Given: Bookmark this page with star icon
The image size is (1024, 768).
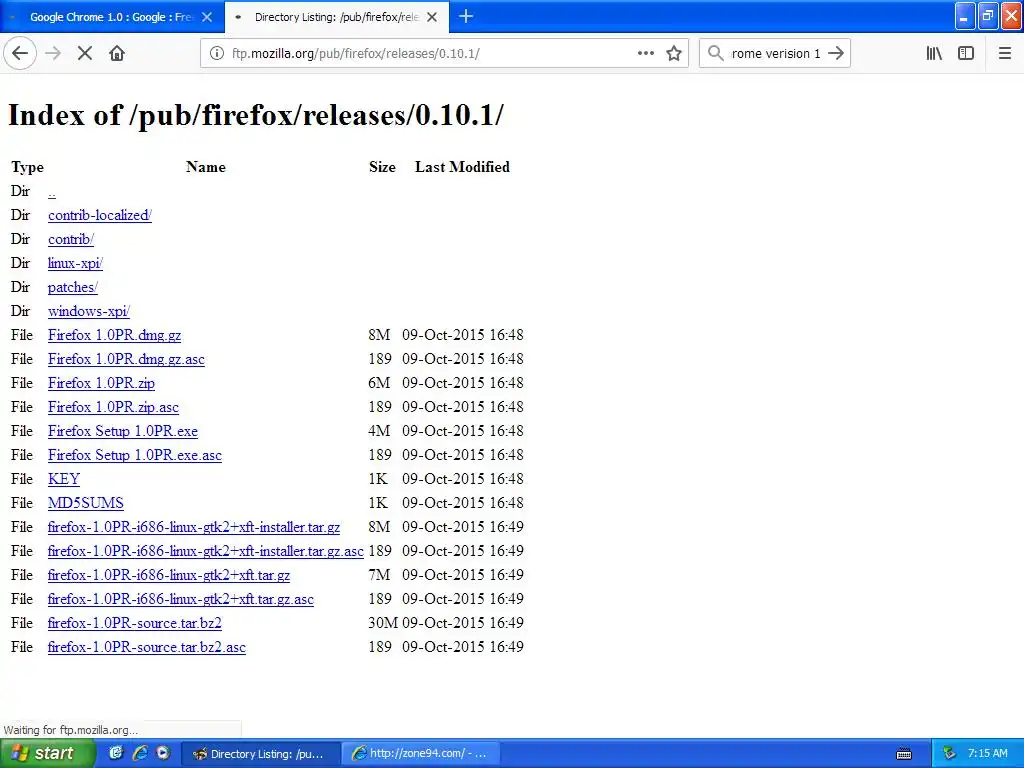Looking at the screenshot, I should [x=674, y=54].
